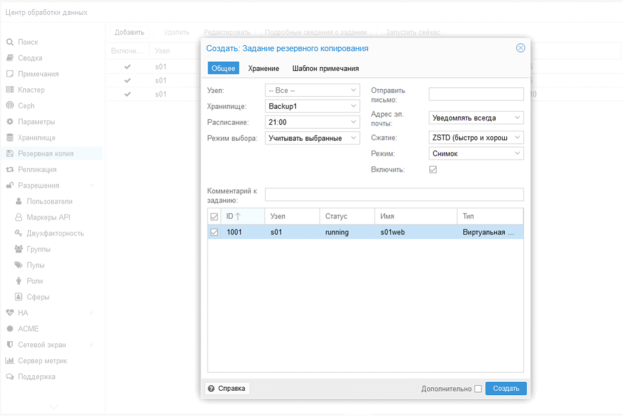
Task: Expand the Сжатие ZSTD dropdown
Action: pyautogui.click(x=476, y=138)
